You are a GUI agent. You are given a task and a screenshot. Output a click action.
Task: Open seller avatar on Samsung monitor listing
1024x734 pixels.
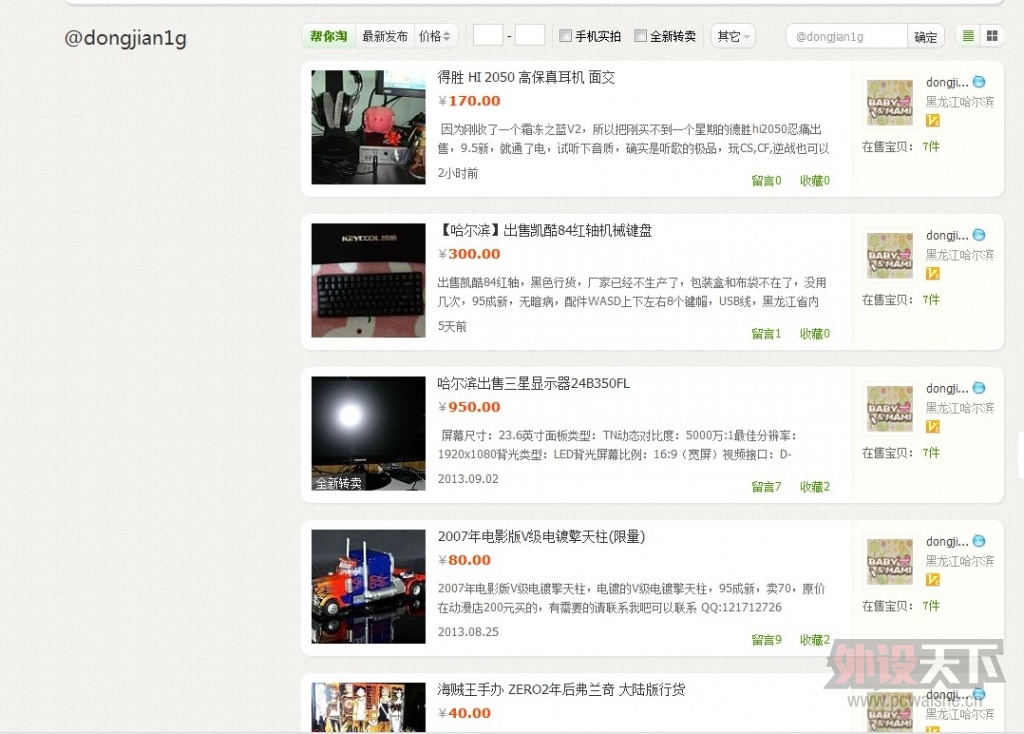889,408
